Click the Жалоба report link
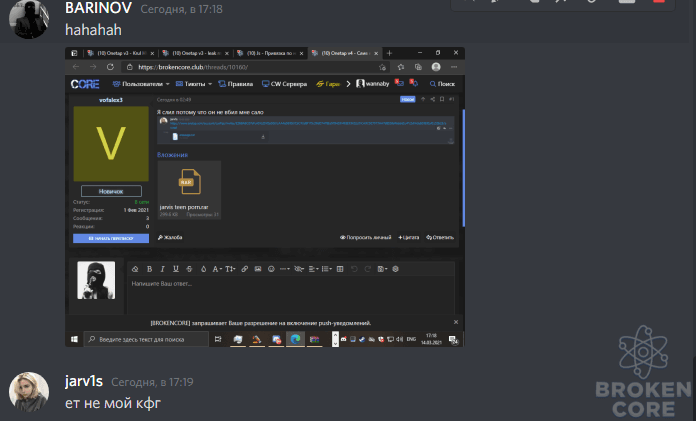 170,238
